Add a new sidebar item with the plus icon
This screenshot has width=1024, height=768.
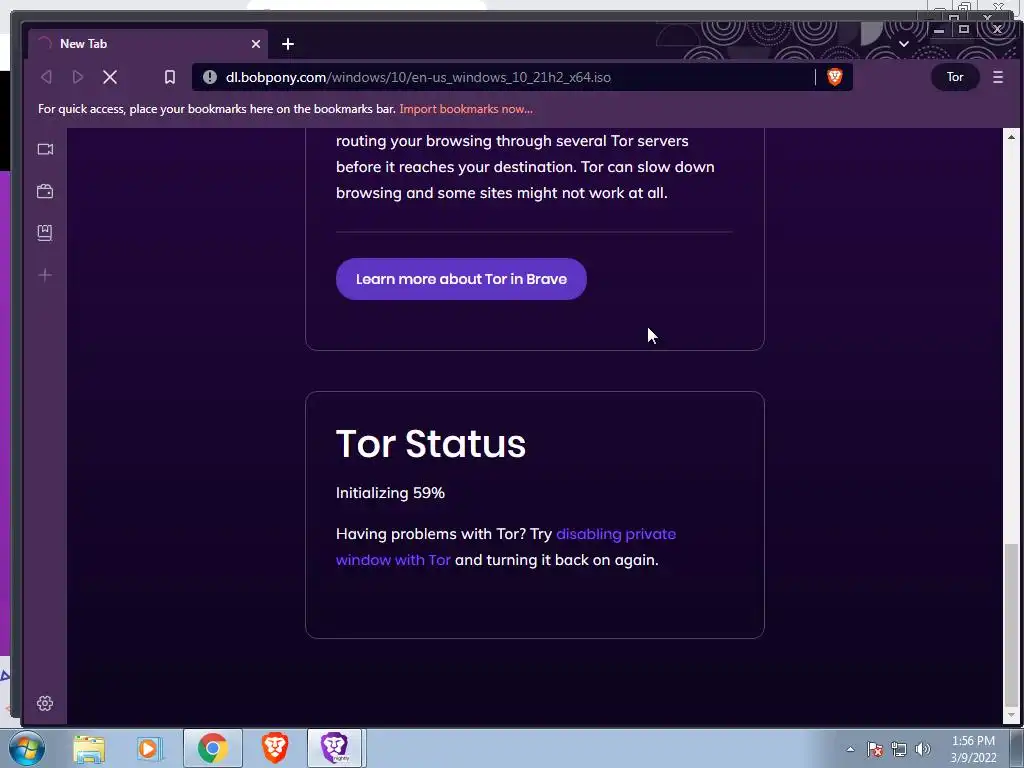pyautogui.click(x=45, y=275)
